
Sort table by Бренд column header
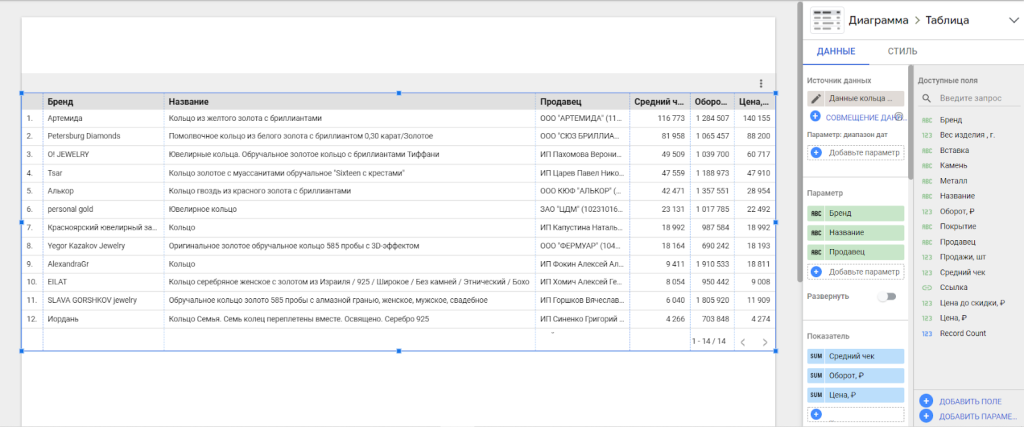click(x=60, y=102)
